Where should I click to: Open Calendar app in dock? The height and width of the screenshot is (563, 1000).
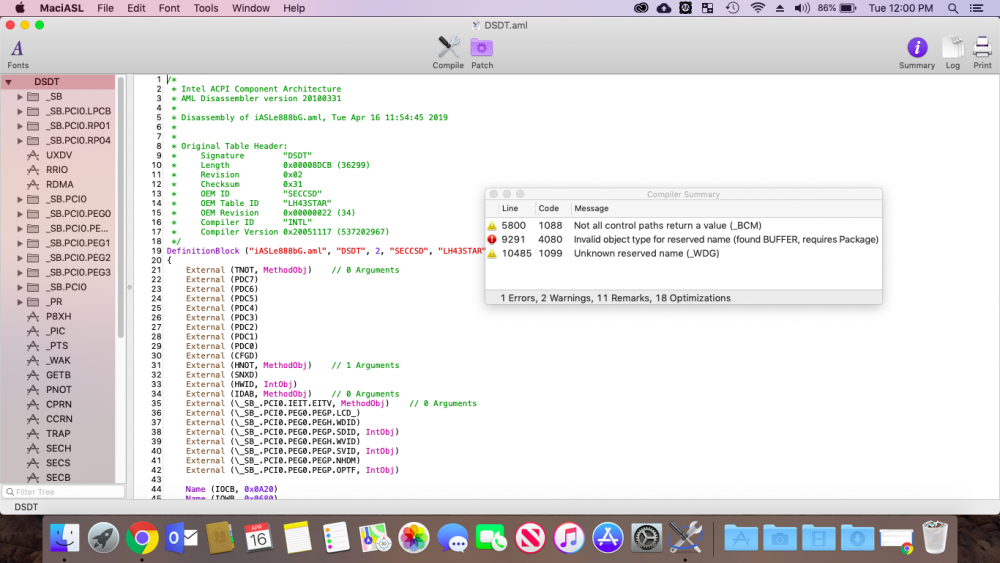pyautogui.click(x=258, y=538)
